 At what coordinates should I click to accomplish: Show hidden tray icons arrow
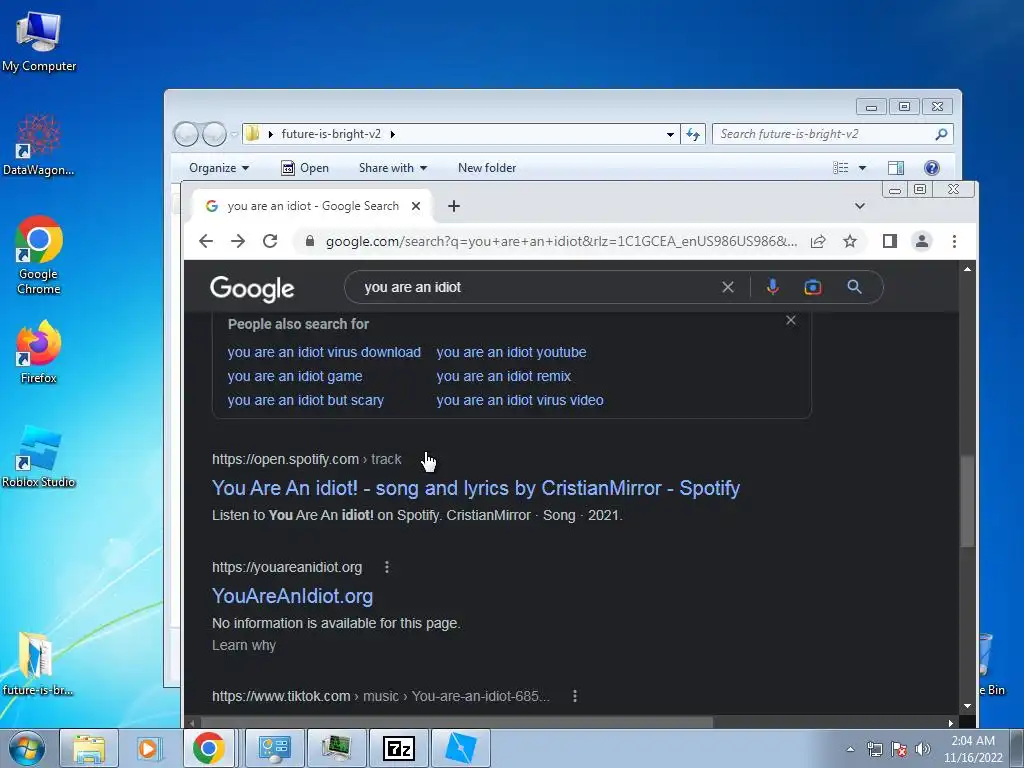pyautogui.click(x=850, y=749)
